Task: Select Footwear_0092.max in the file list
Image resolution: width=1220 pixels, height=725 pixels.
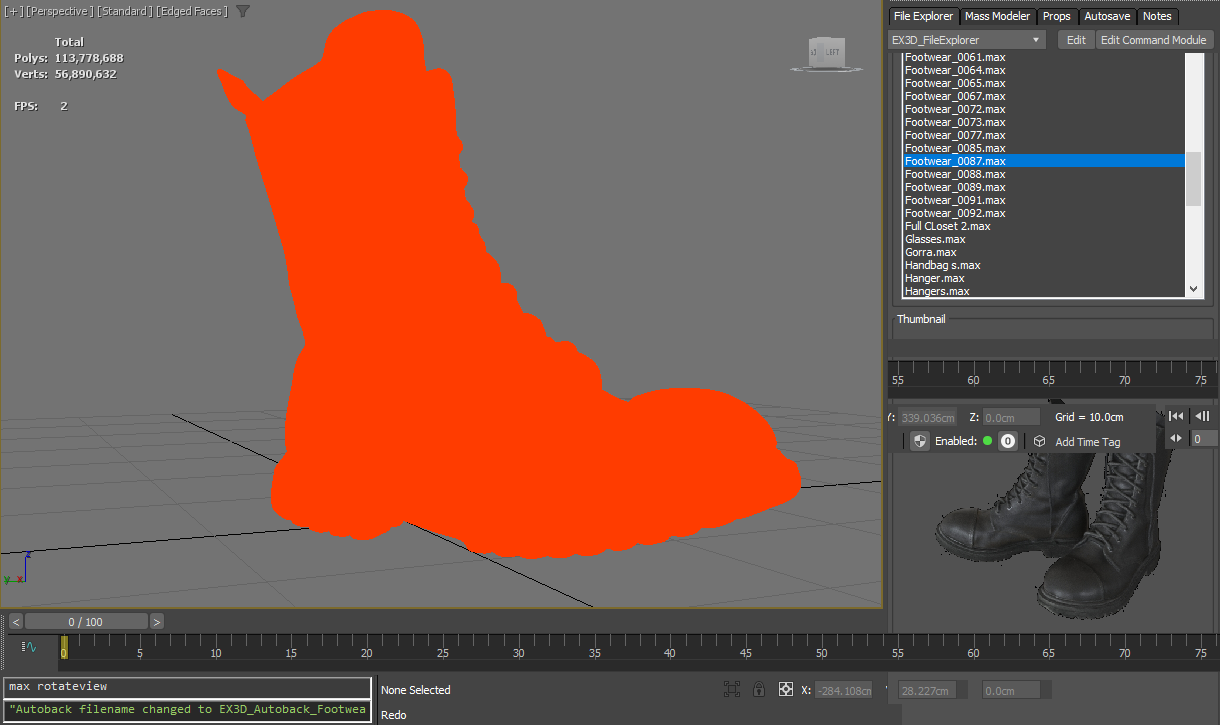Action: click(x=1043, y=213)
